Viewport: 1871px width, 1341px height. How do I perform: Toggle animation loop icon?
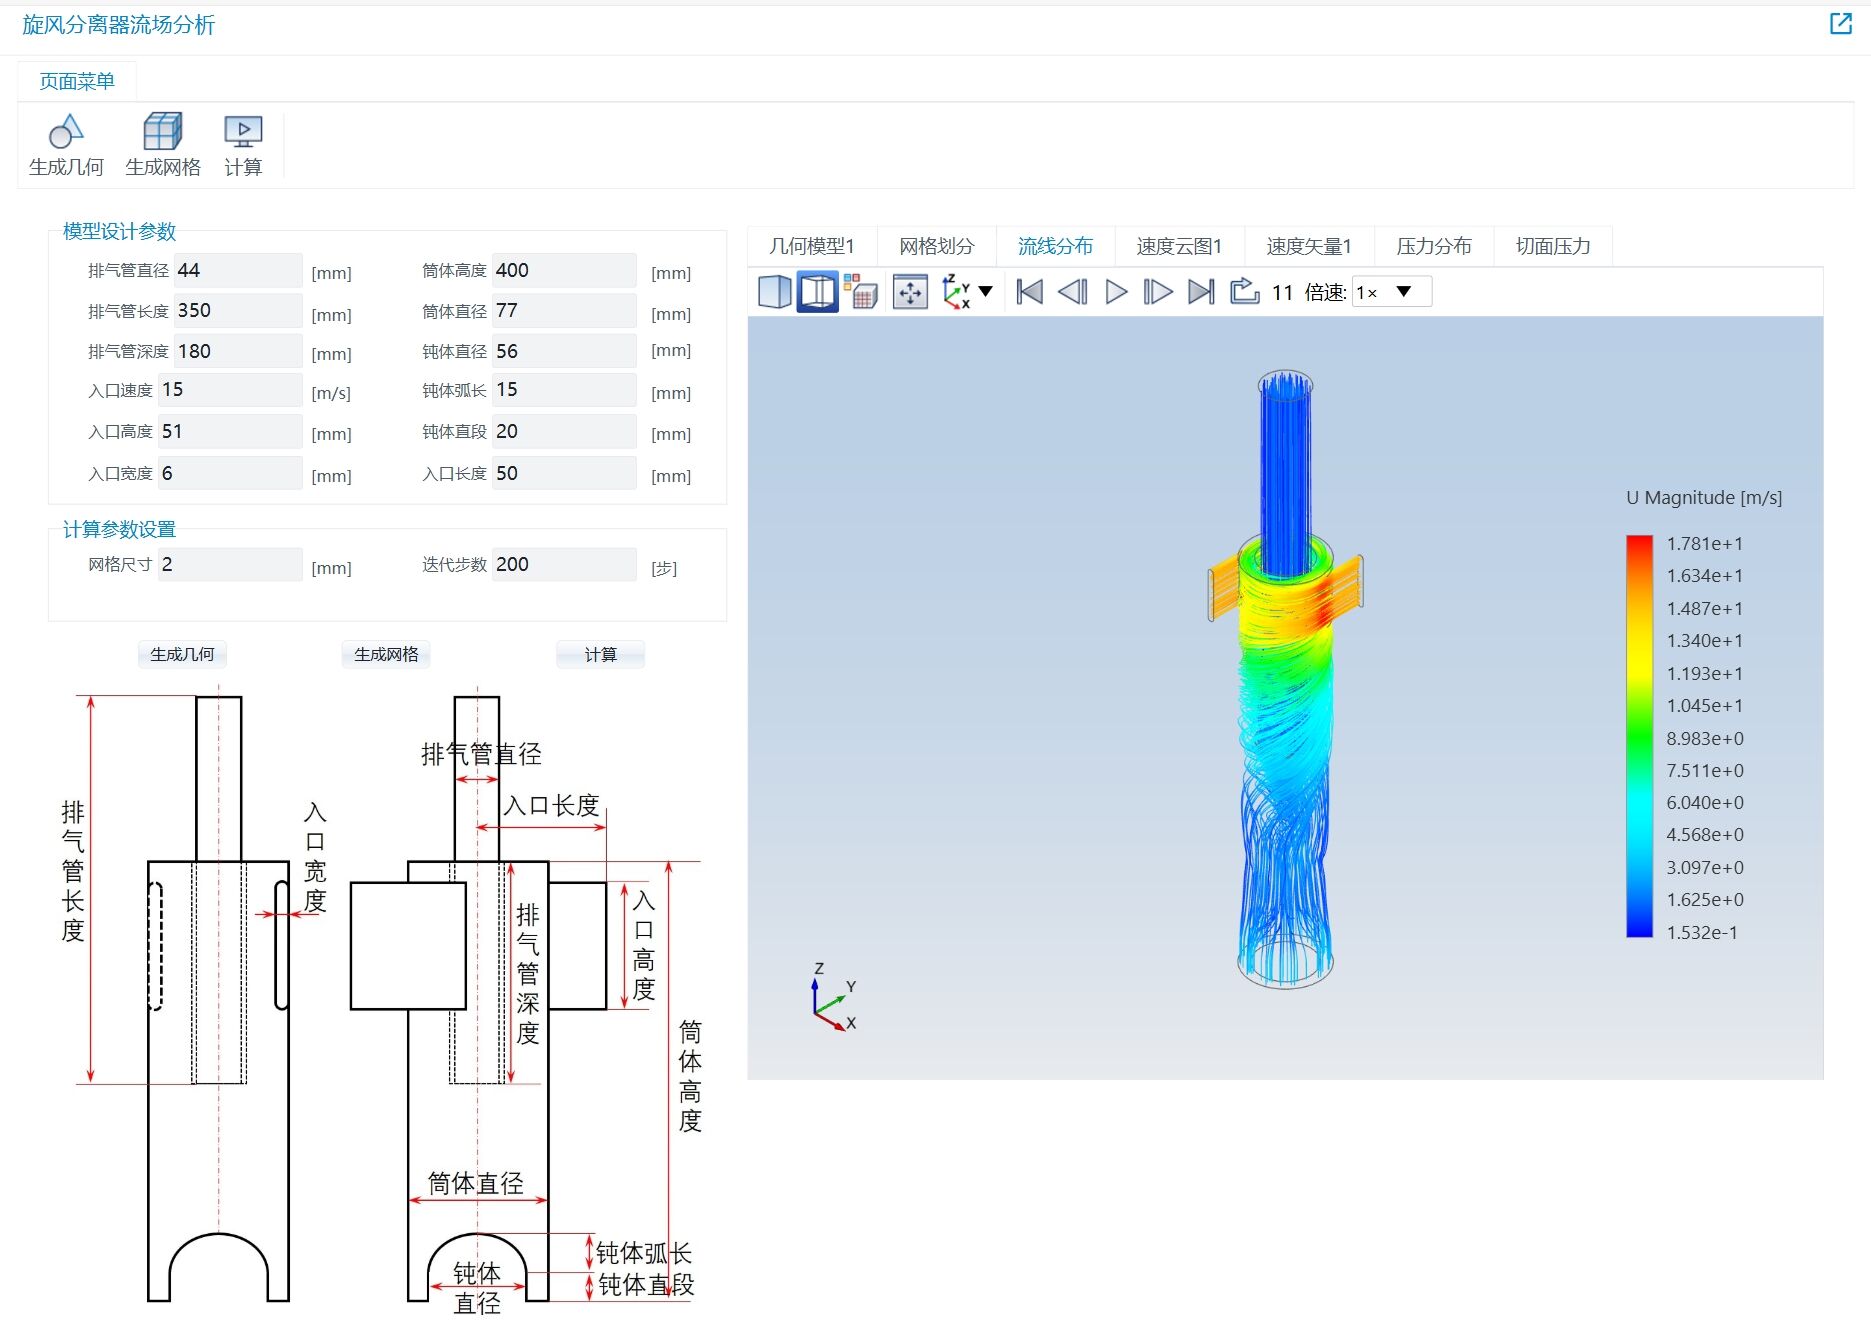[1244, 291]
